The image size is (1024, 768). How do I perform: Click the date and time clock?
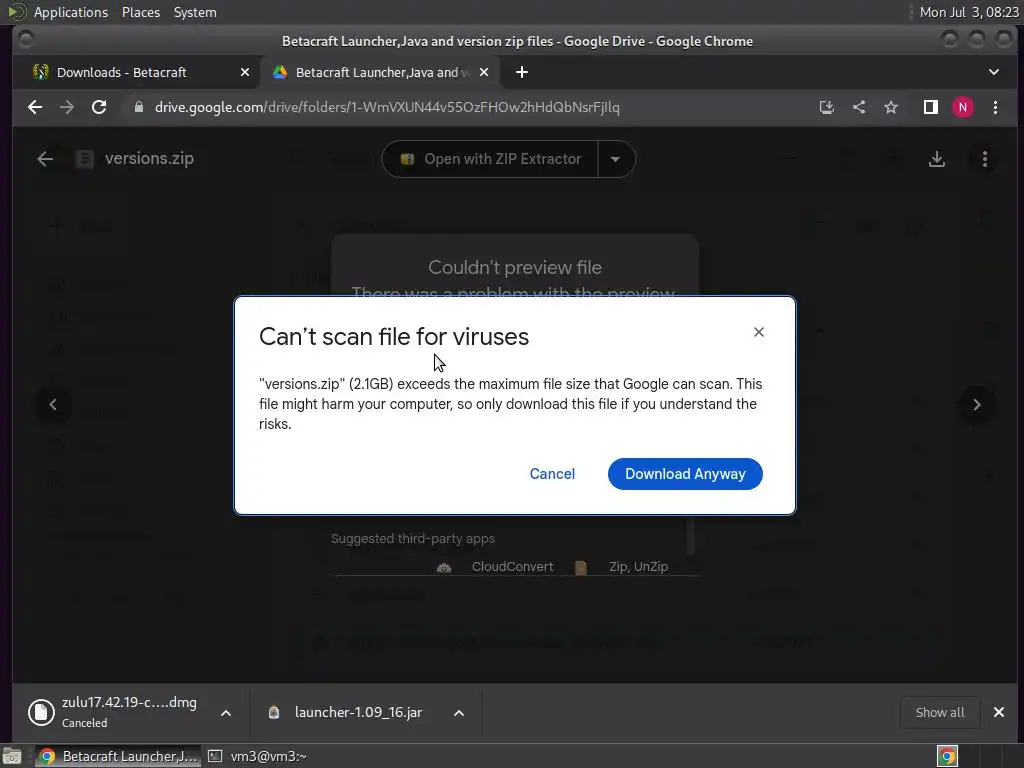tap(968, 12)
